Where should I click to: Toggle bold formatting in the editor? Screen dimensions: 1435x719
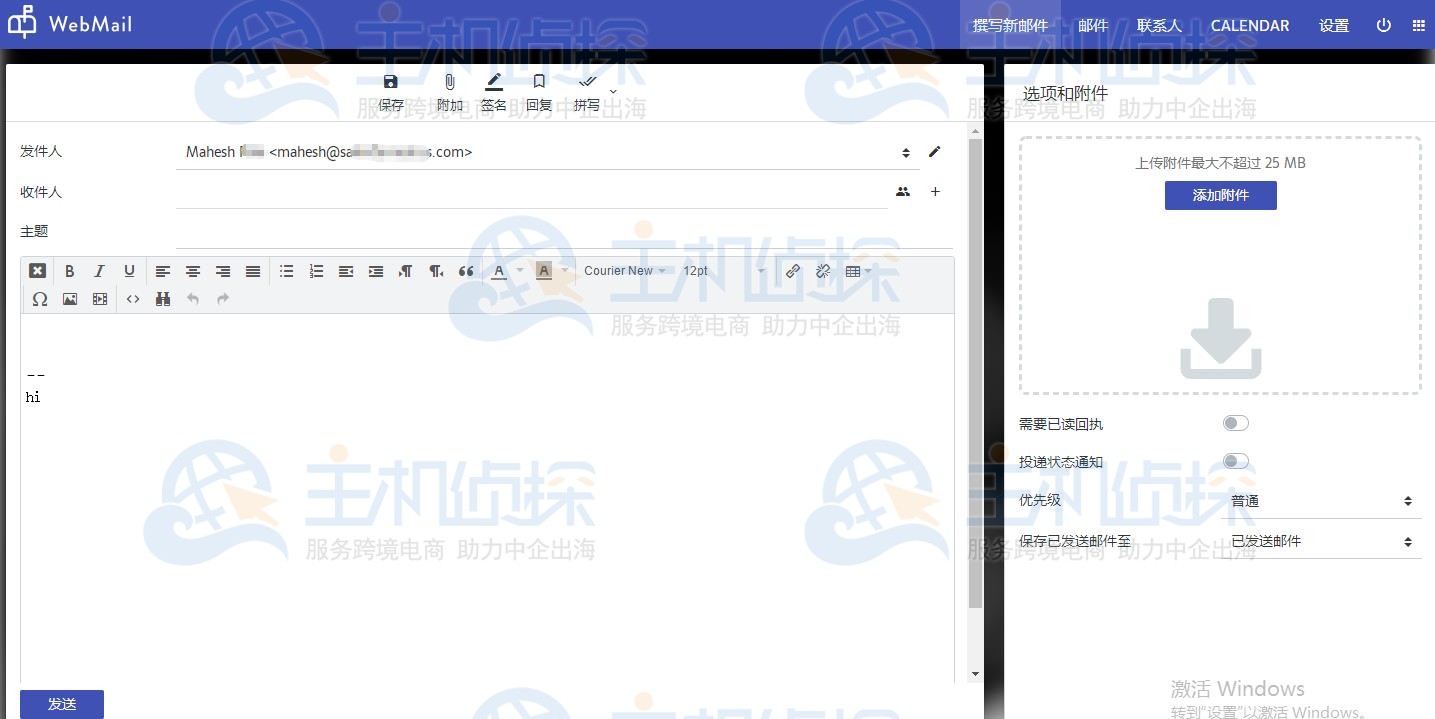[x=69, y=270]
